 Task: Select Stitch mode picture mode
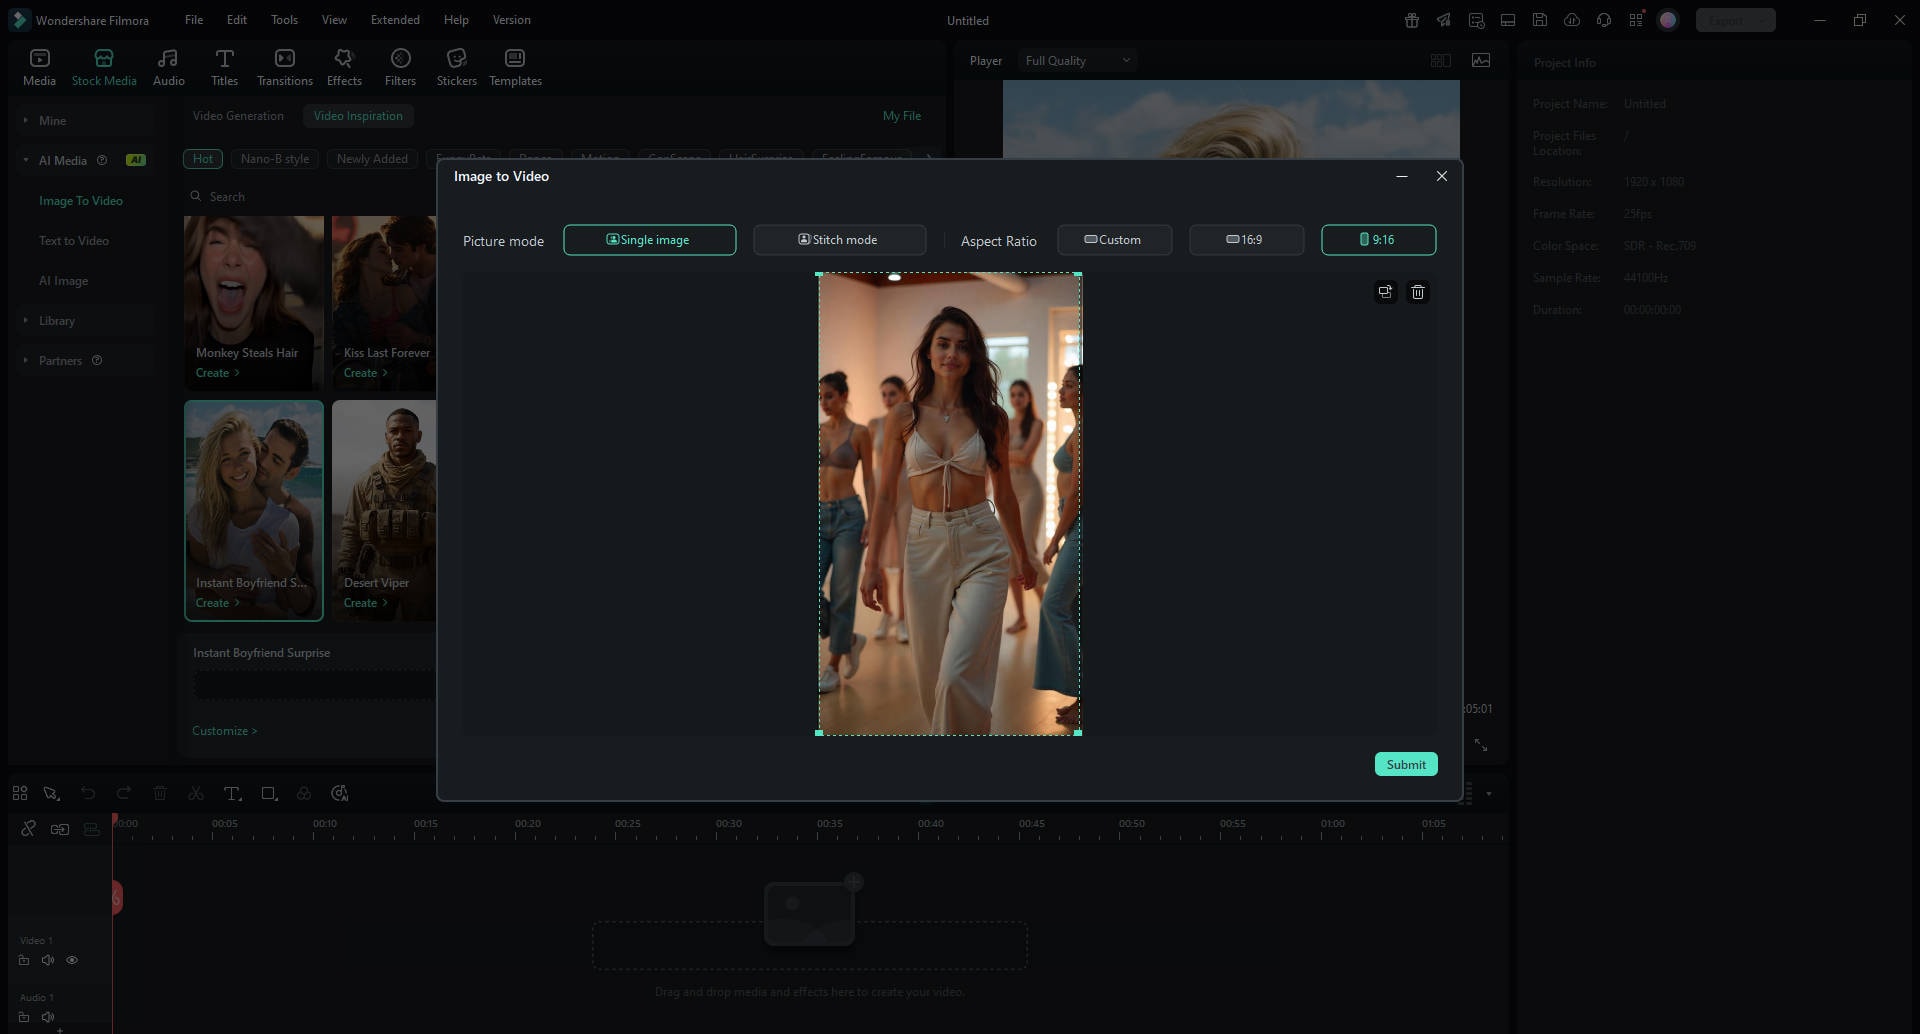[839, 240]
